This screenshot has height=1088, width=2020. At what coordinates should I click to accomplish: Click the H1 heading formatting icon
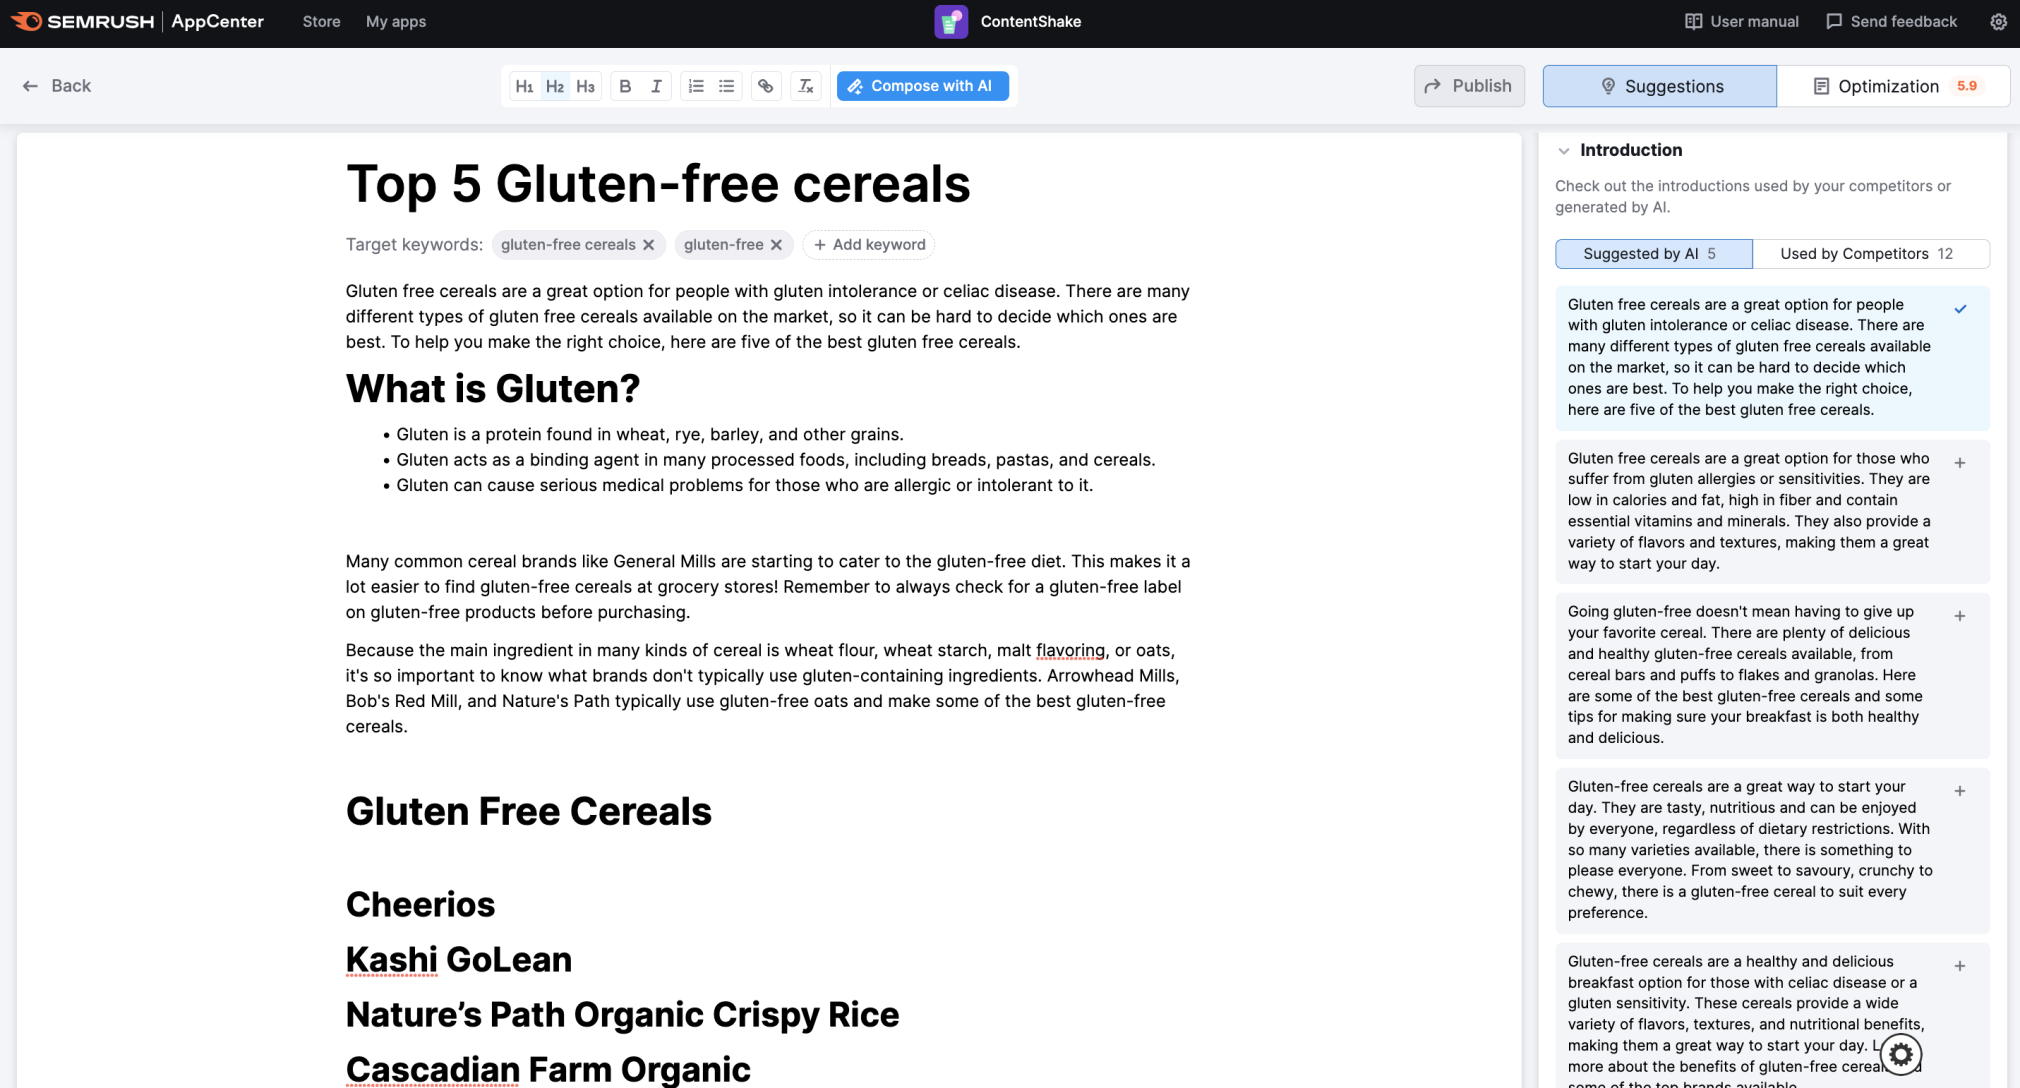click(x=525, y=84)
